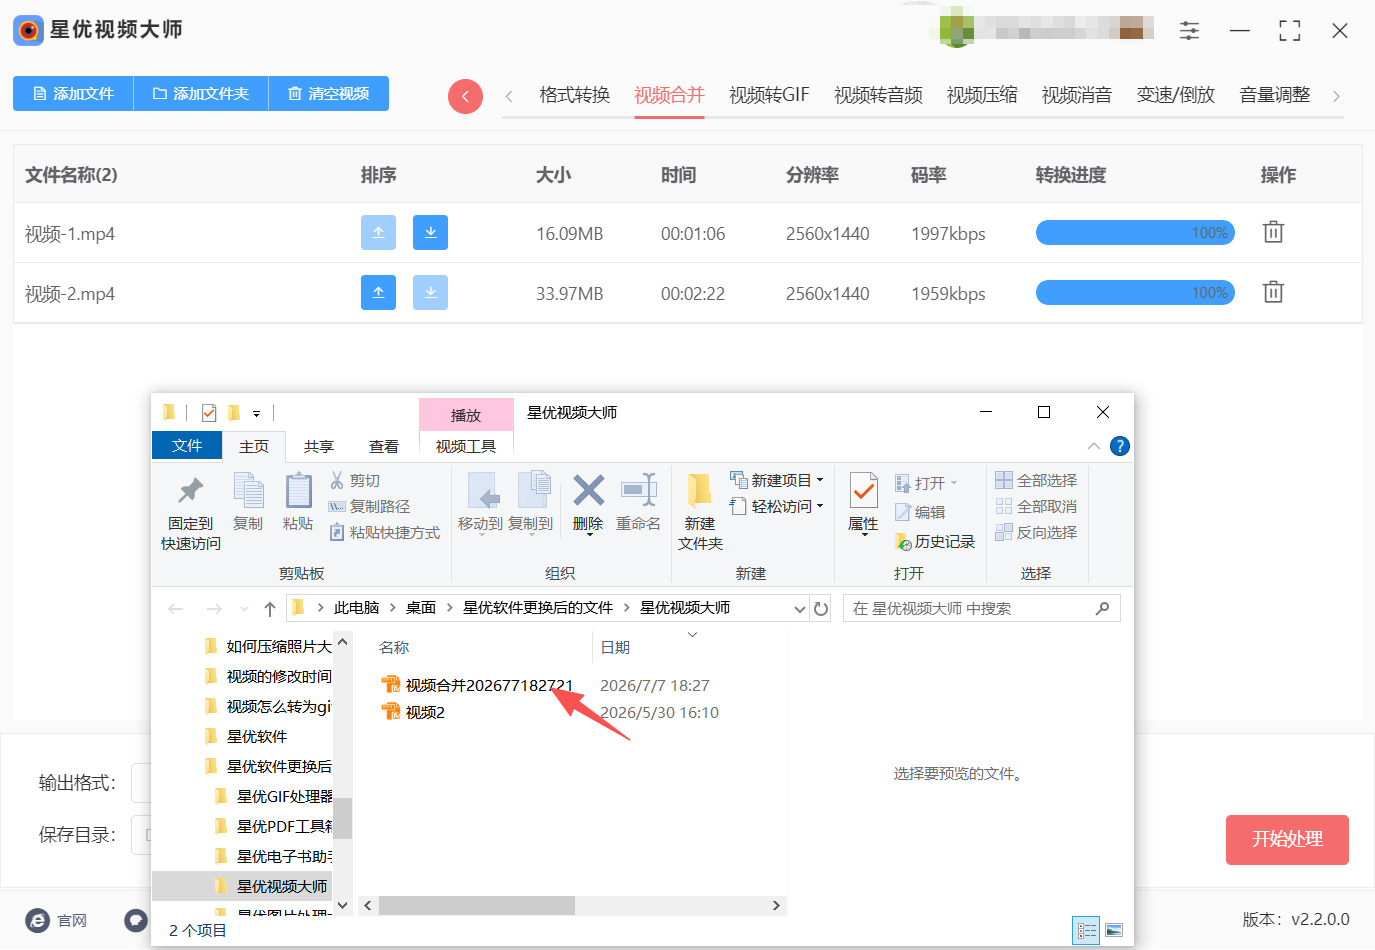1375x950 pixels.
Task: Open the address bar path history dropdown
Action: pyautogui.click(x=799, y=608)
